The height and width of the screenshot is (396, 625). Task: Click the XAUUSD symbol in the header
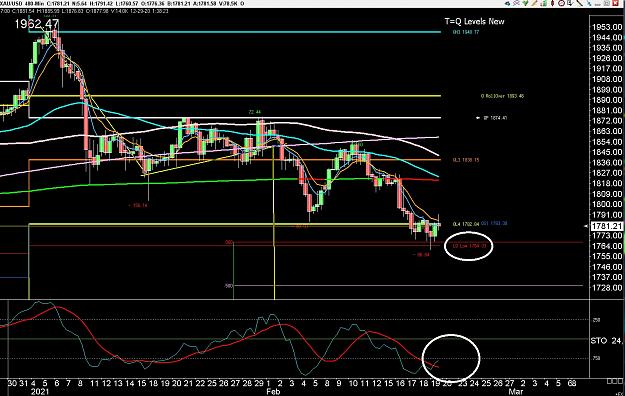click(x=11, y=4)
